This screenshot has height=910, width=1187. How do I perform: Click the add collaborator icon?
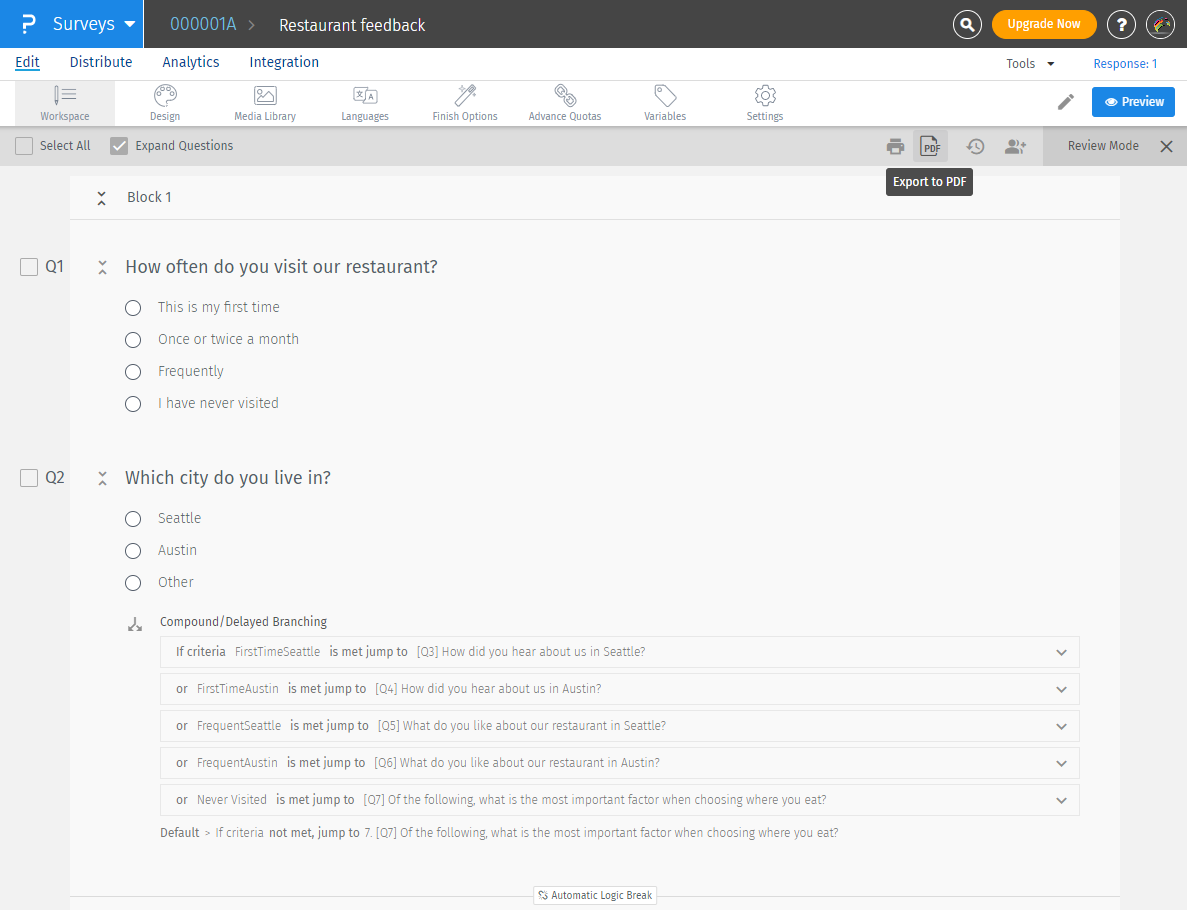[x=1015, y=146]
